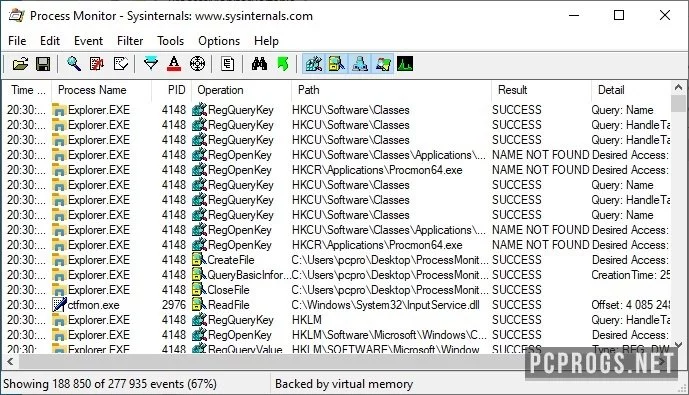Open the Edit menu
Image resolution: width=689 pixels, height=395 pixels.
click(x=50, y=41)
